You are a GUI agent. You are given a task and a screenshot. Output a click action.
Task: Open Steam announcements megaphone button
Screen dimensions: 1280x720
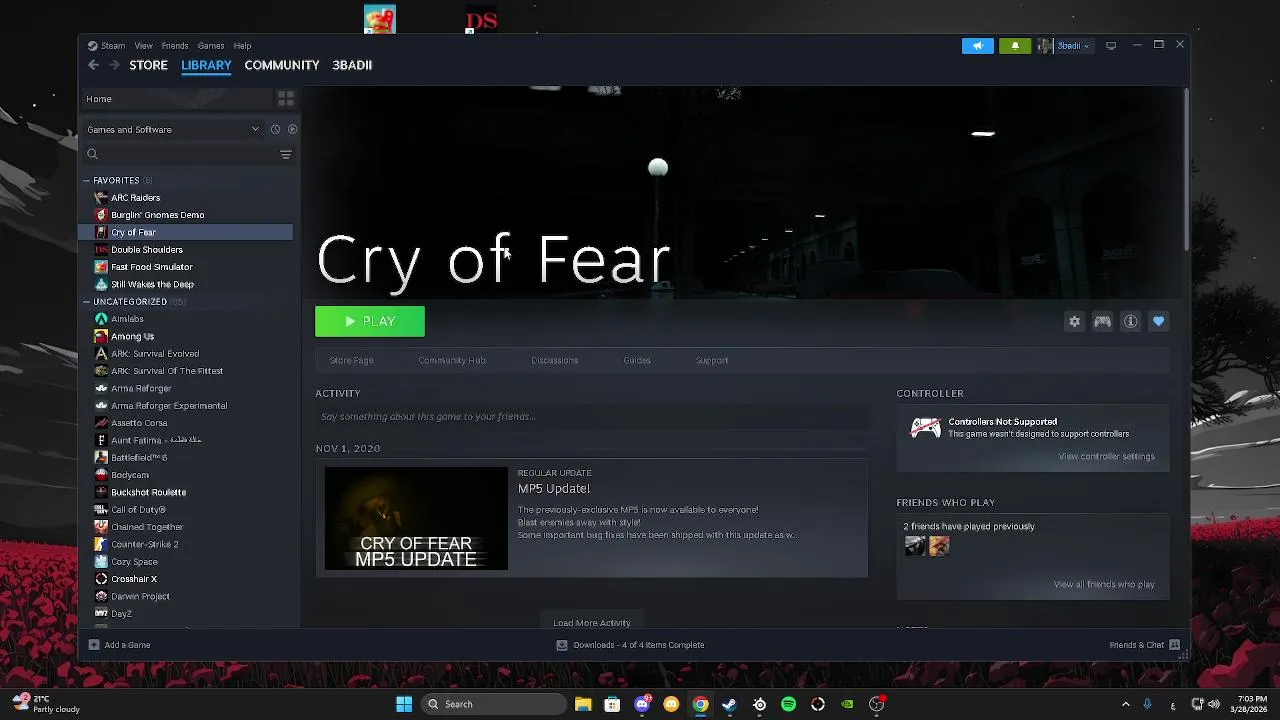[x=978, y=46]
